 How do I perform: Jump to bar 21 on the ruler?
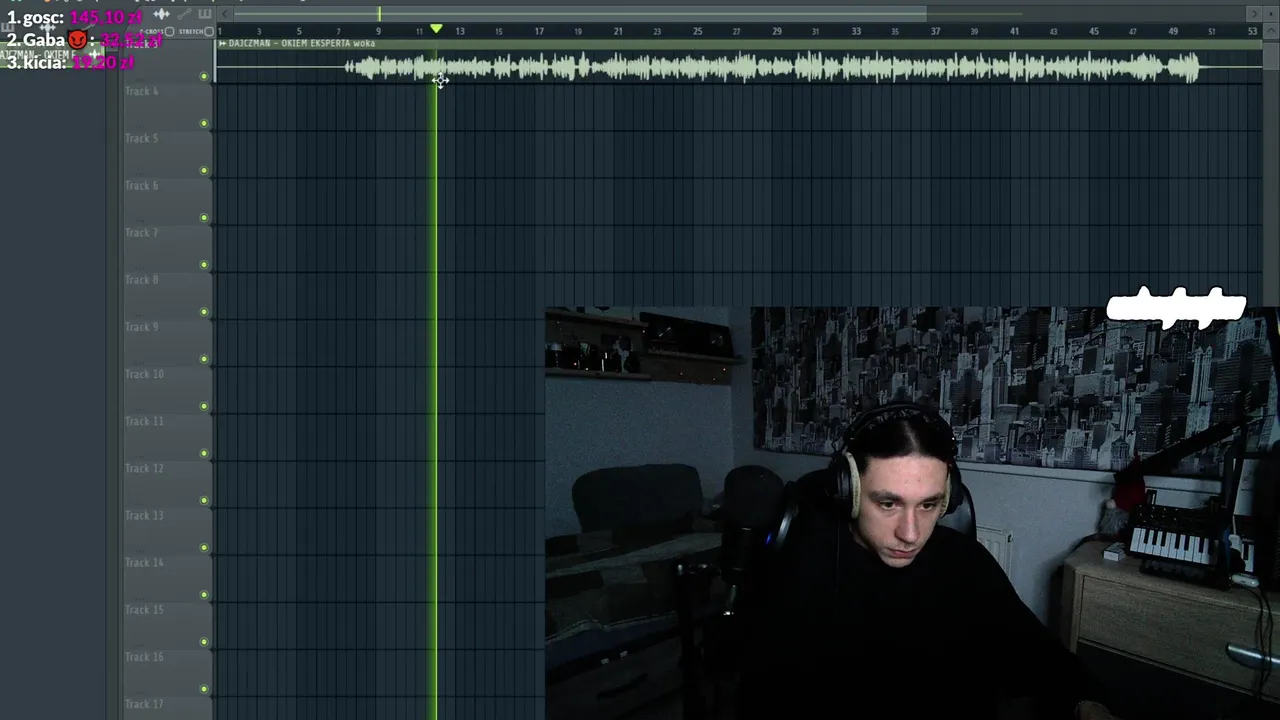click(617, 31)
